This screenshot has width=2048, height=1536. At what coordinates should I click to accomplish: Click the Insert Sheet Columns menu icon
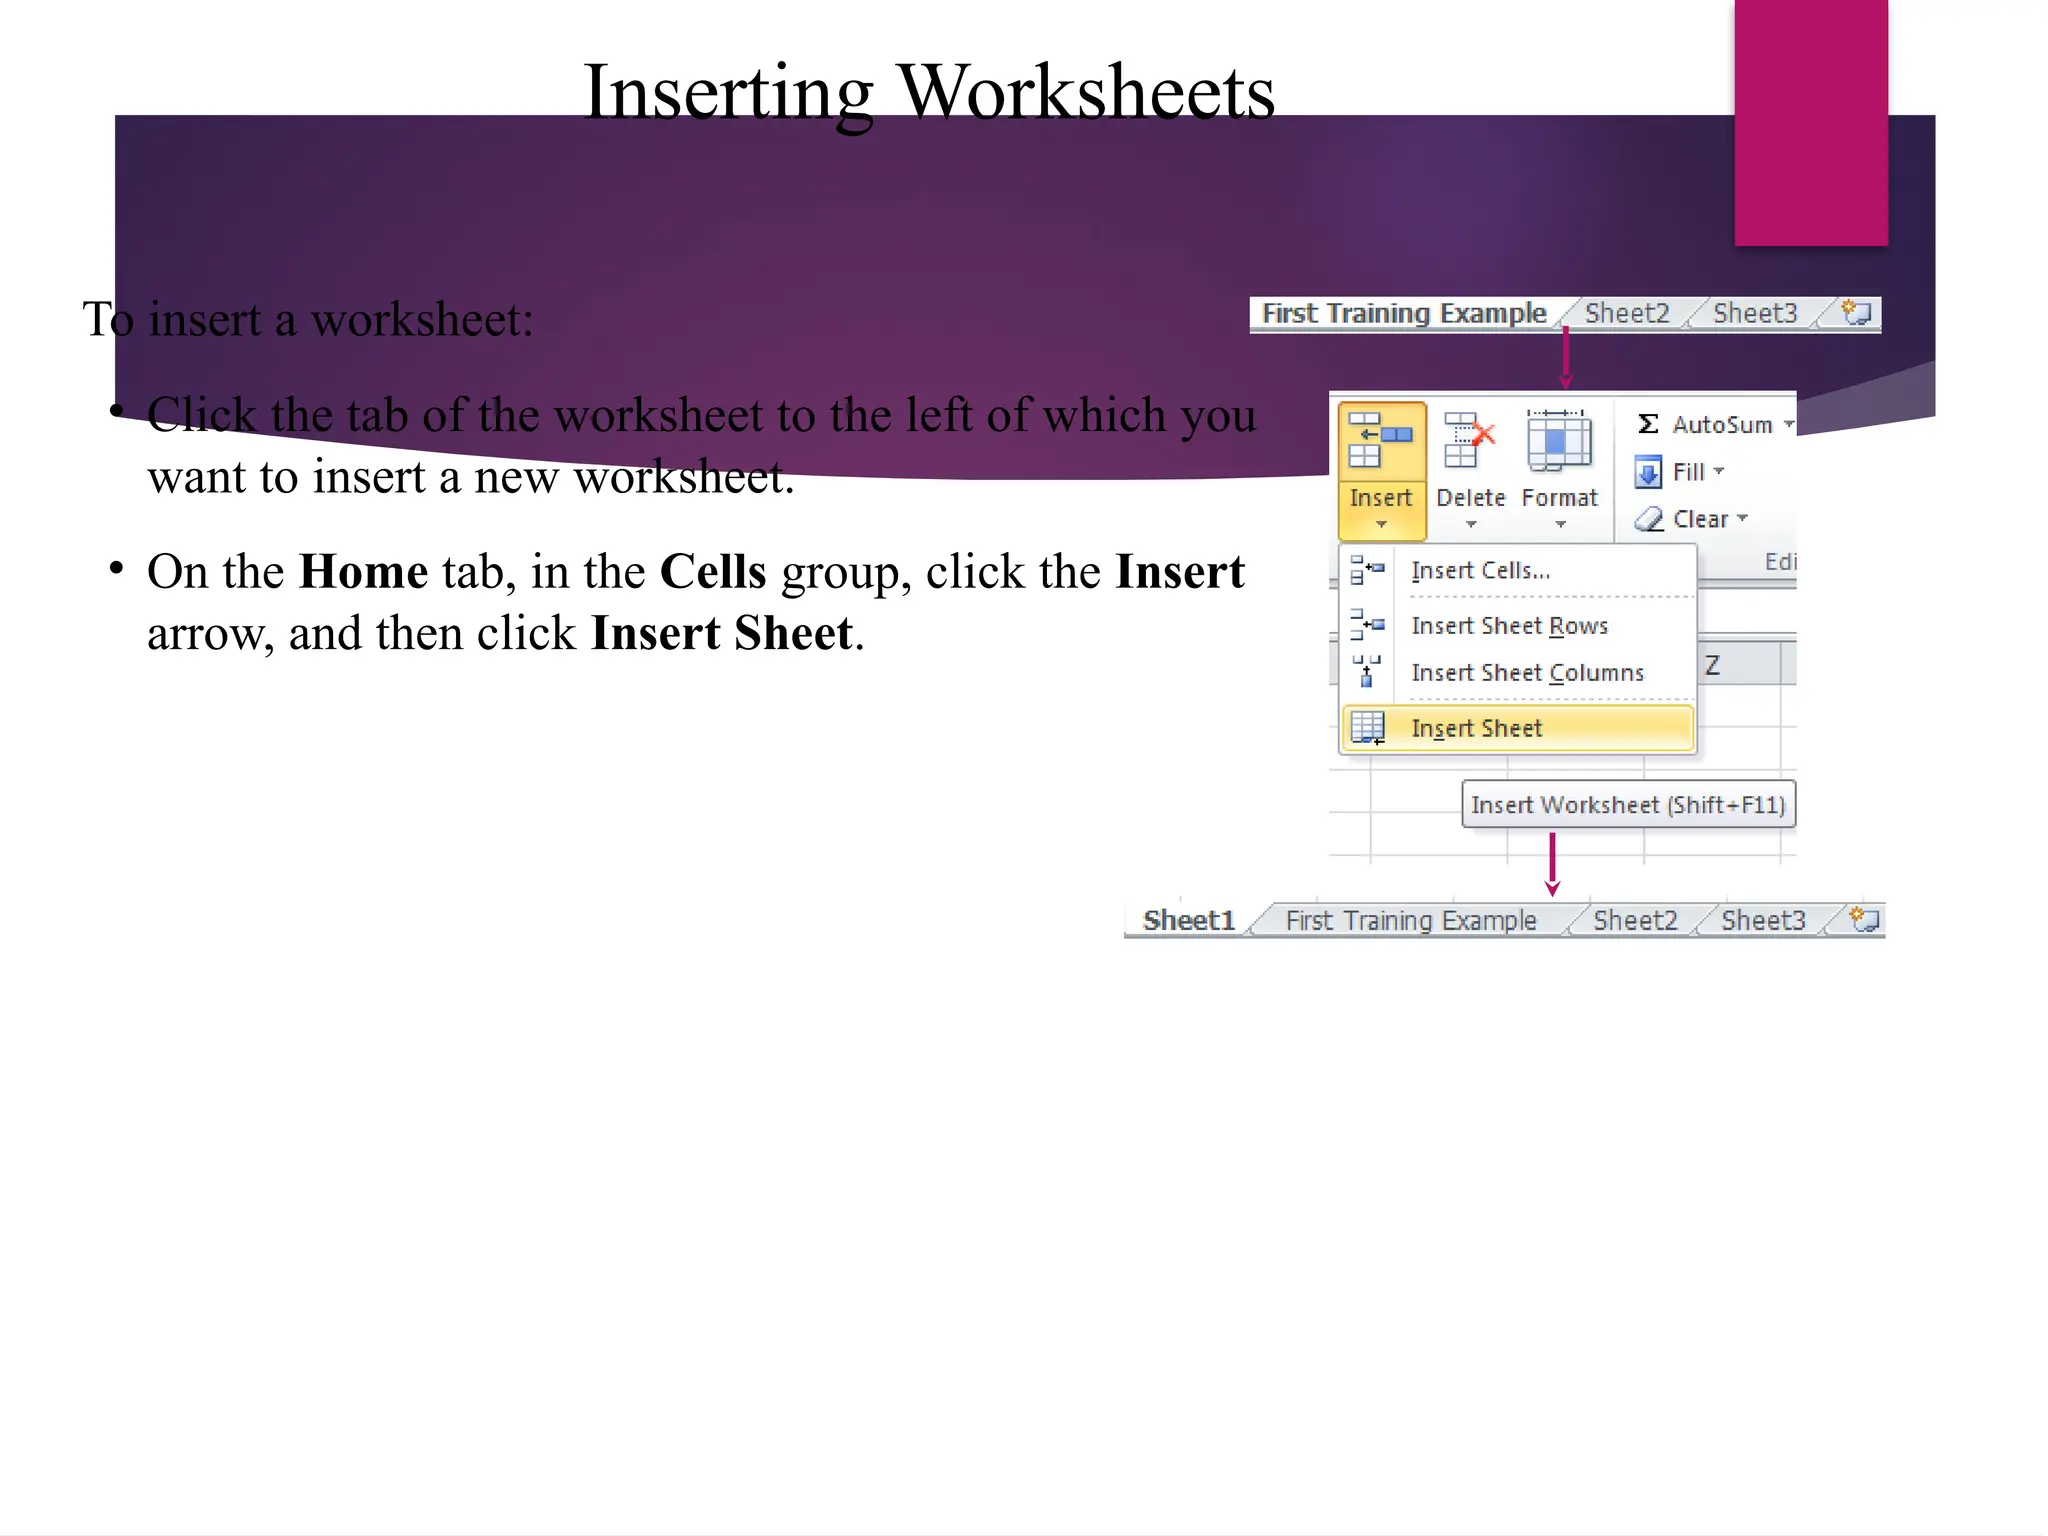(1367, 672)
